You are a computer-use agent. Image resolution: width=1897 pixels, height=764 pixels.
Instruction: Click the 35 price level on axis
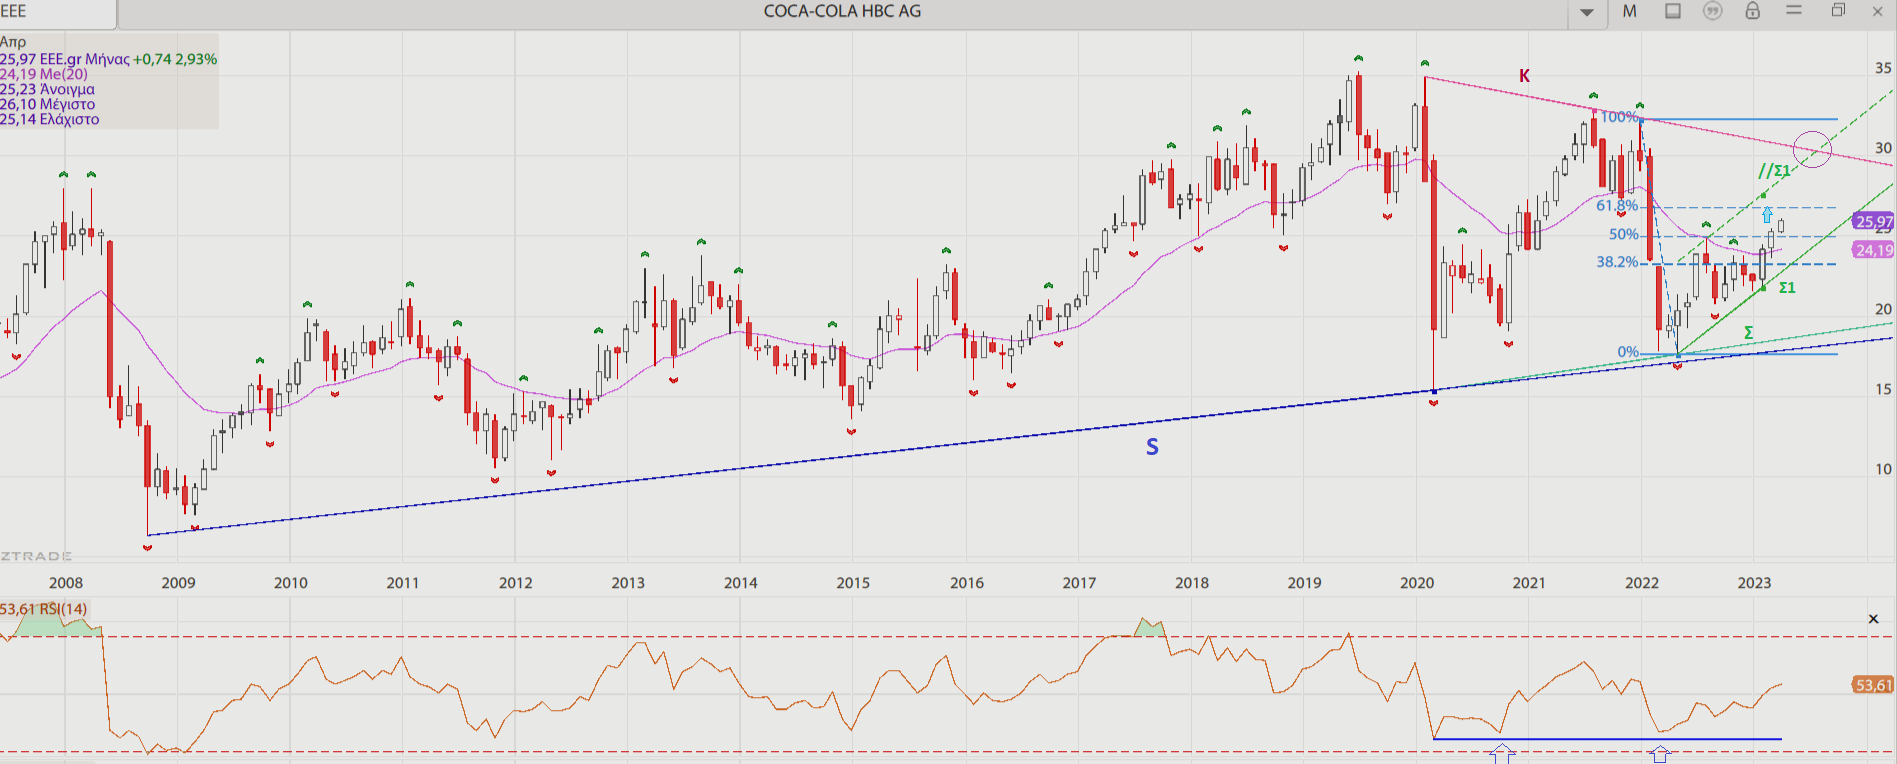(x=1883, y=68)
